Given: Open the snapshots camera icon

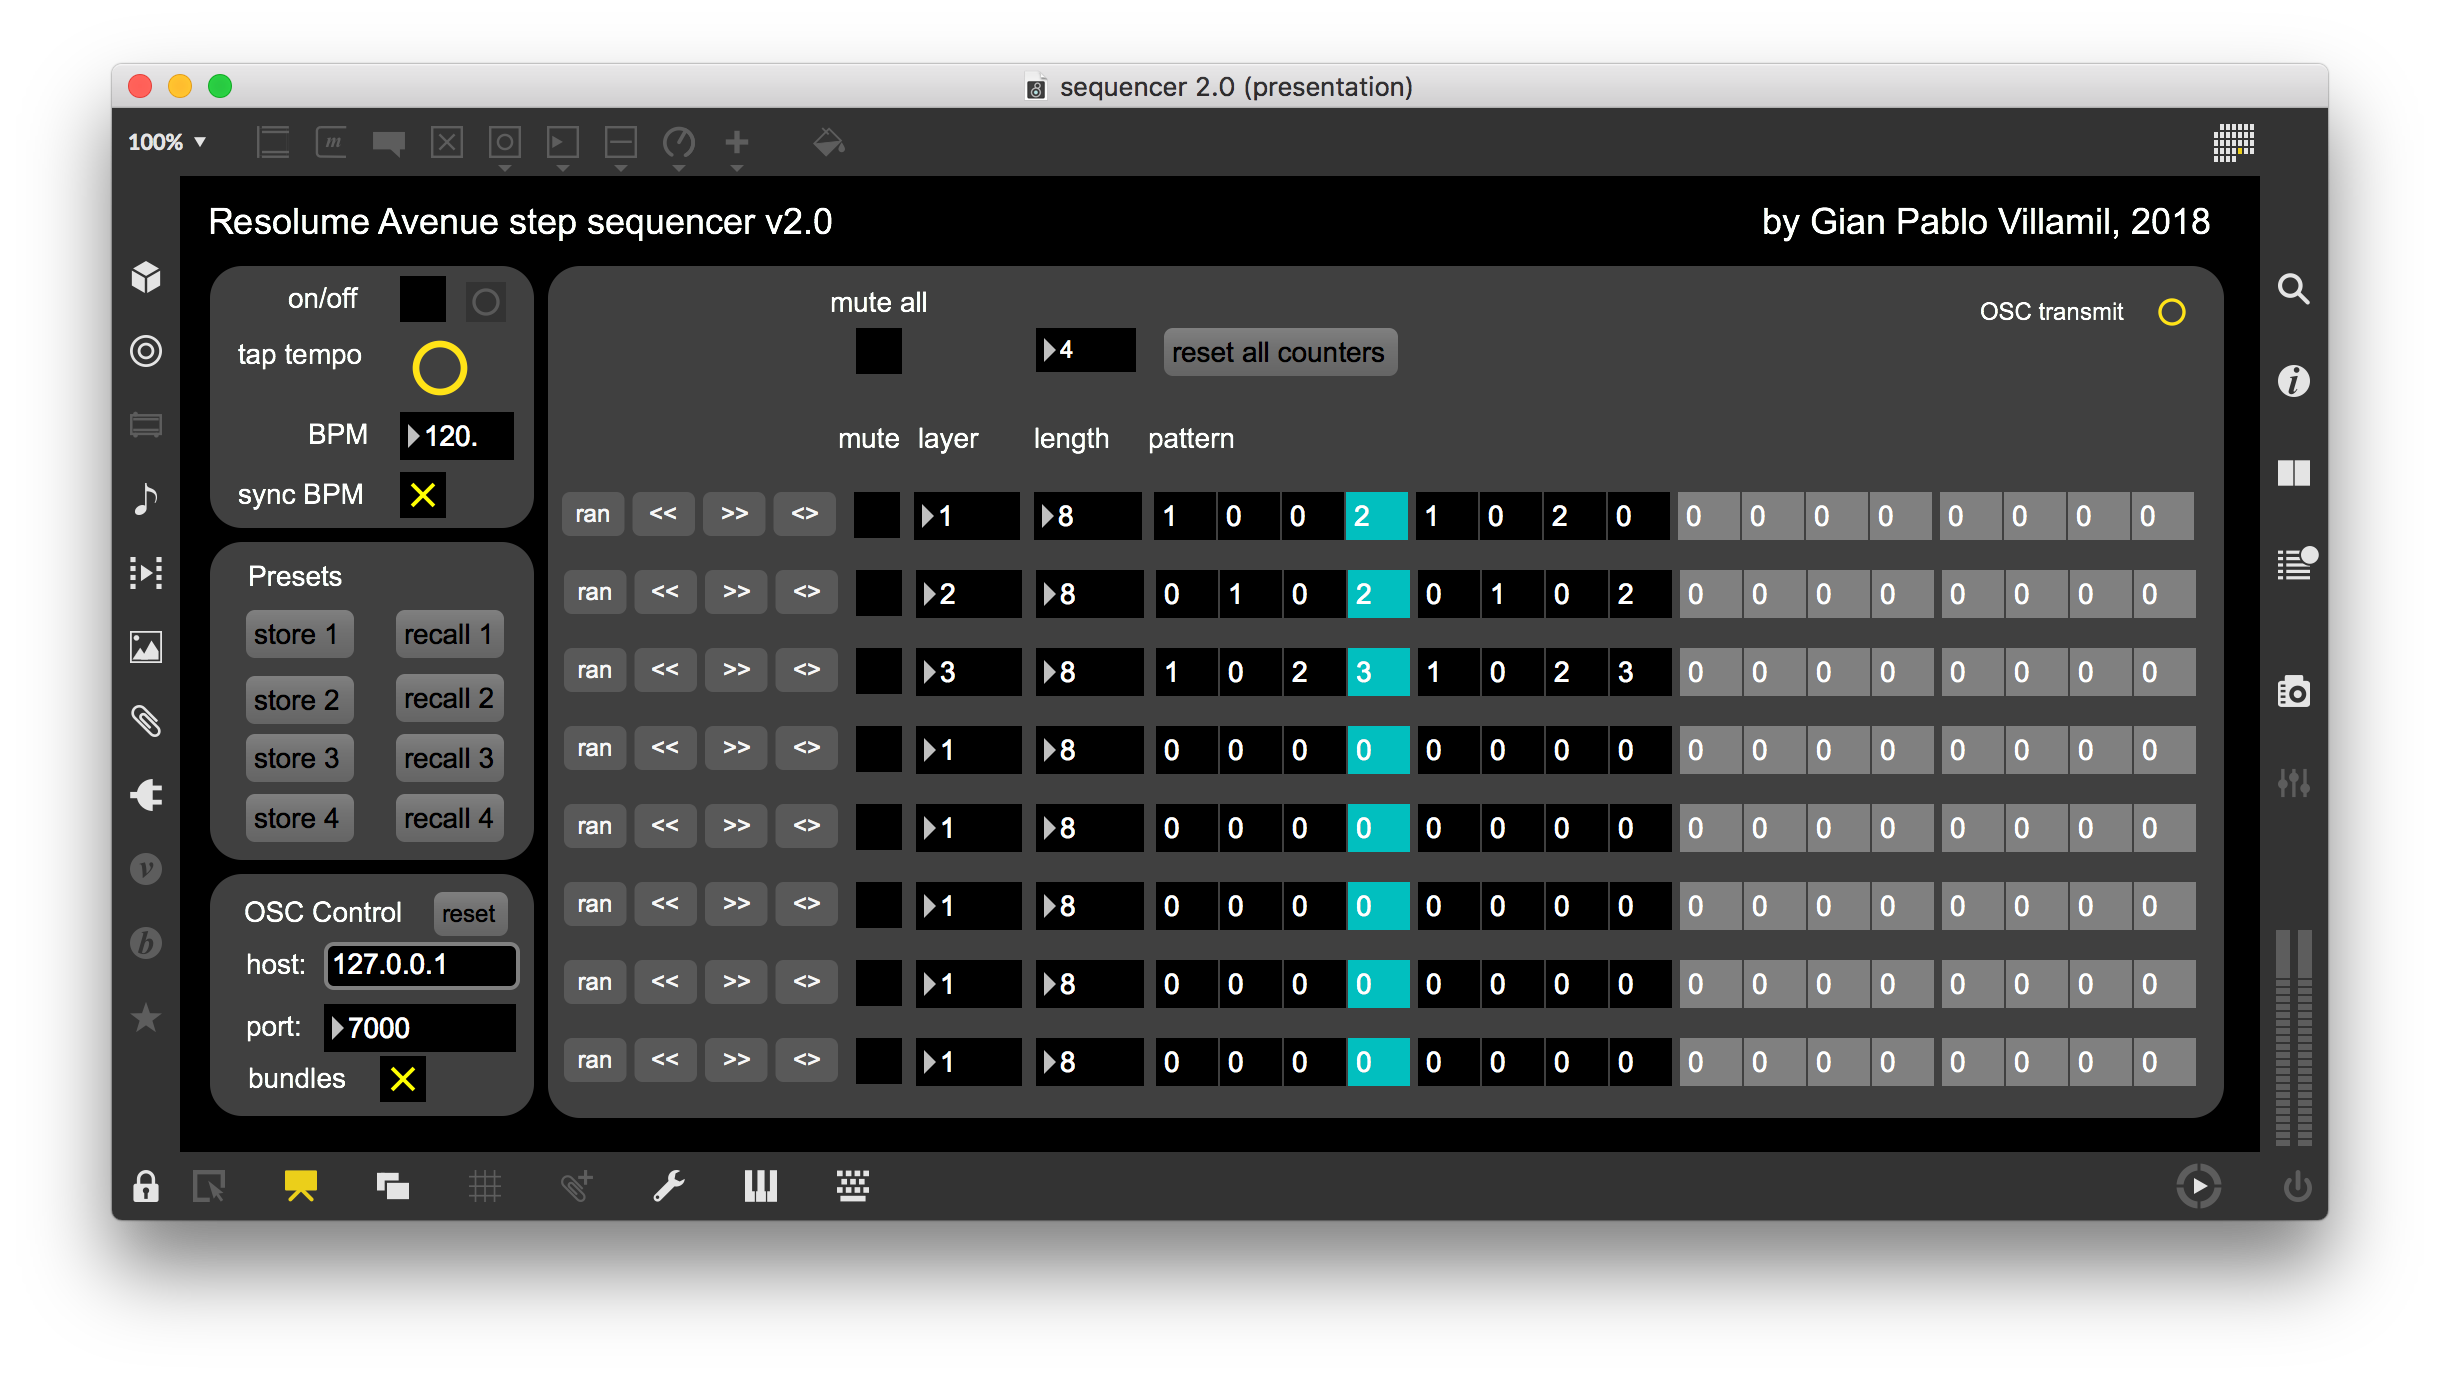Looking at the screenshot, I should coord(2293,692).
